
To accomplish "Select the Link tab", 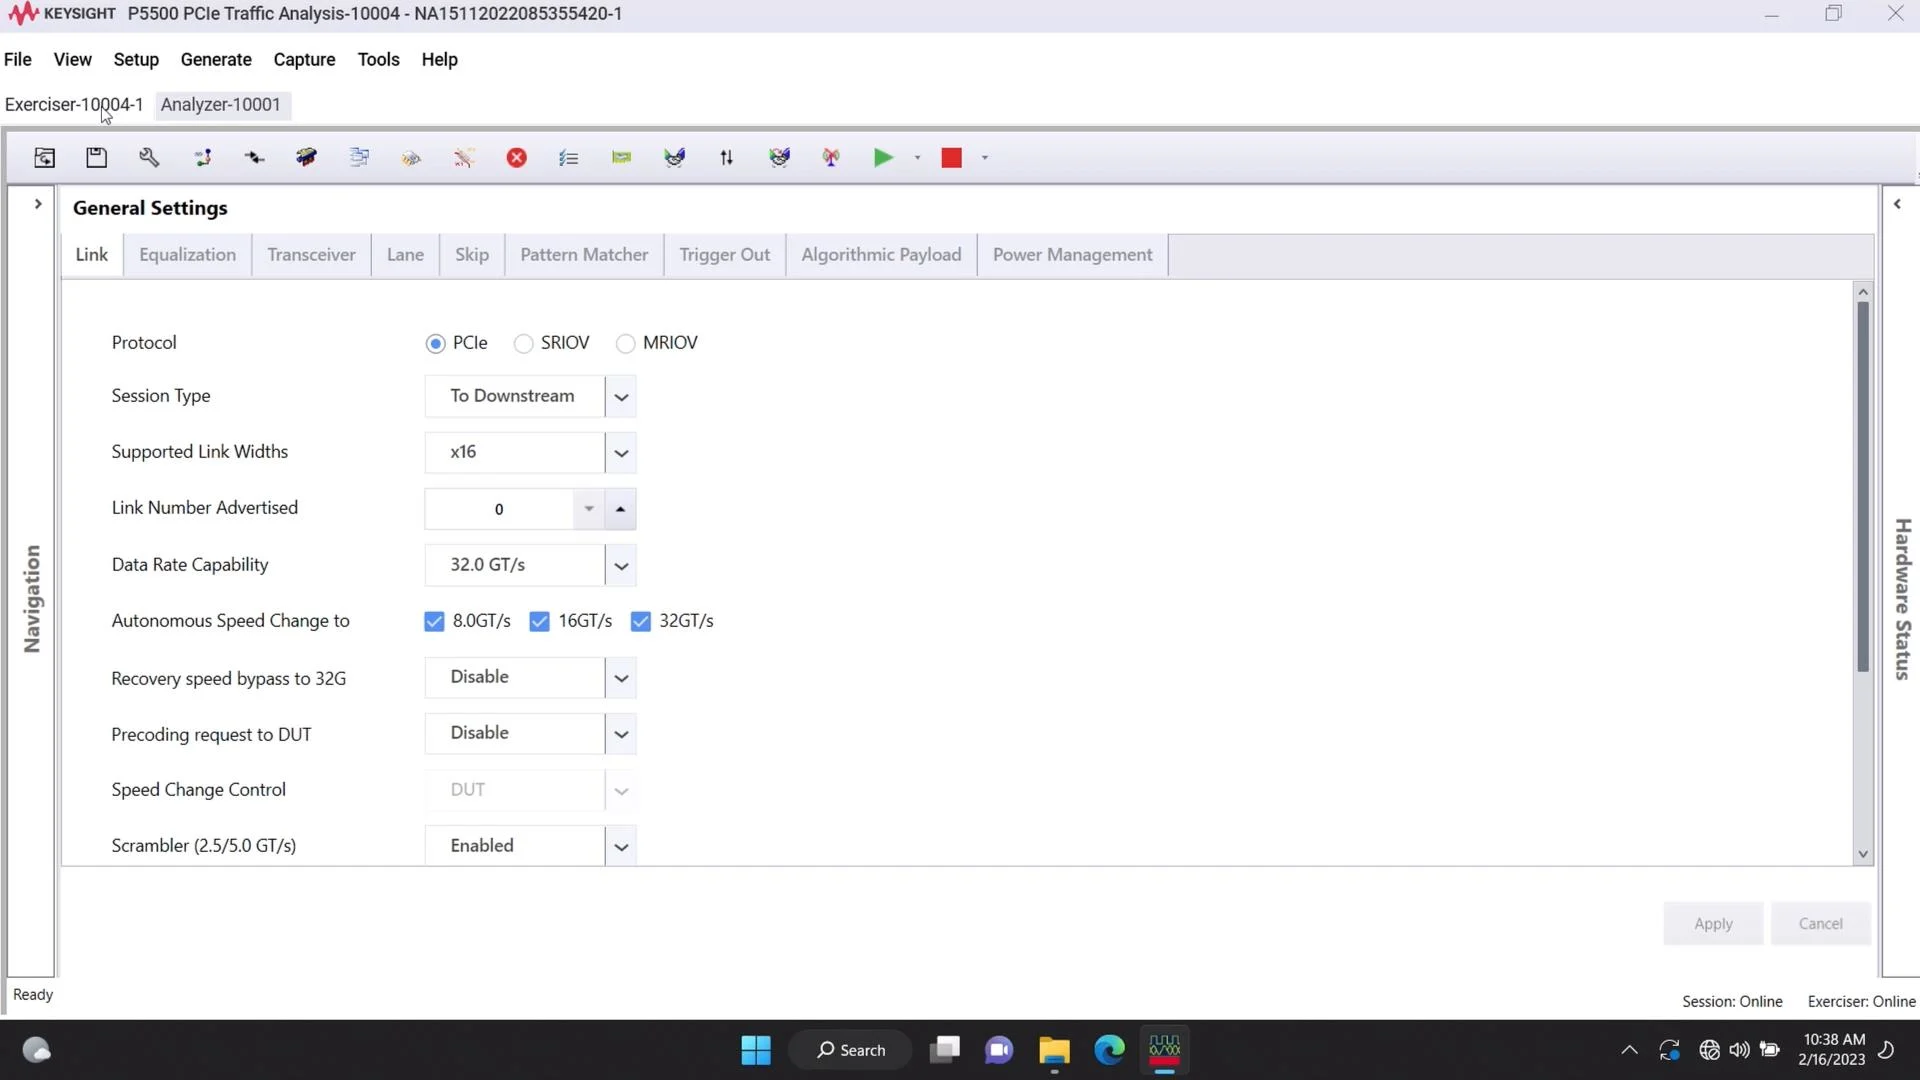I will pyautogui.click(x=91, y=254).
